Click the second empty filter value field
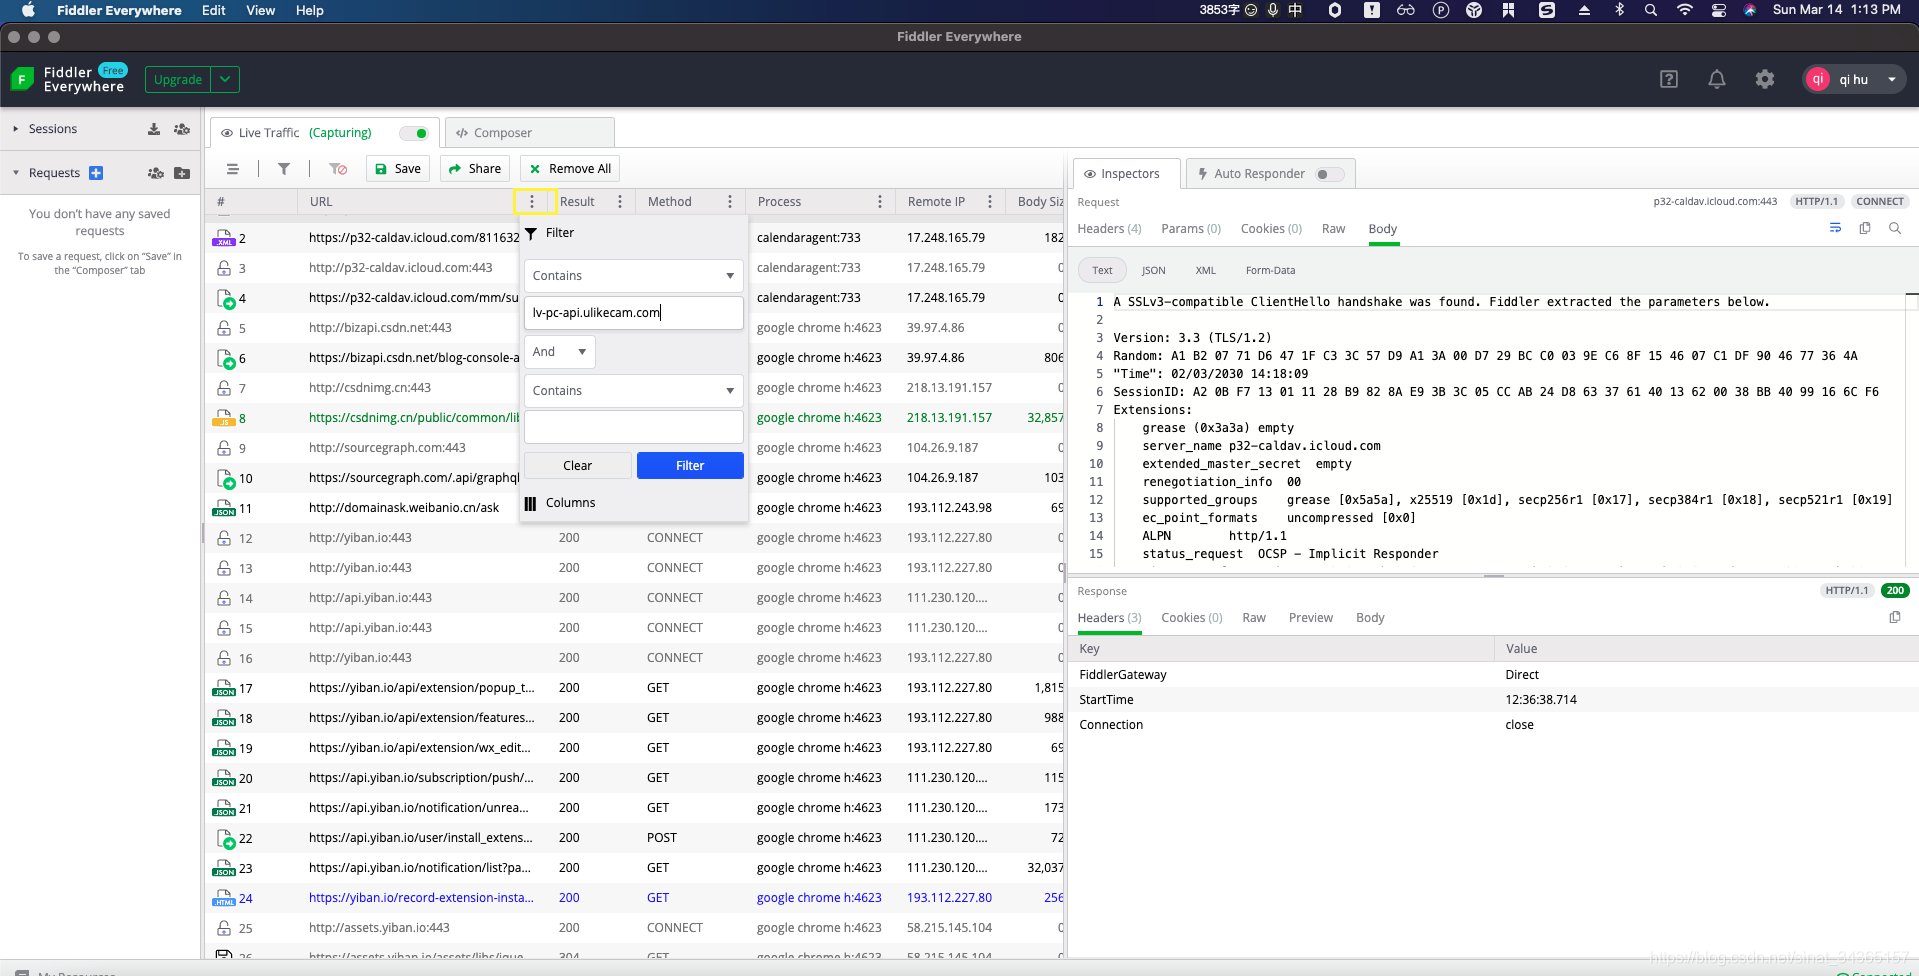Image resolution: width=1919 pixels, height=976 pixels. 633,427
